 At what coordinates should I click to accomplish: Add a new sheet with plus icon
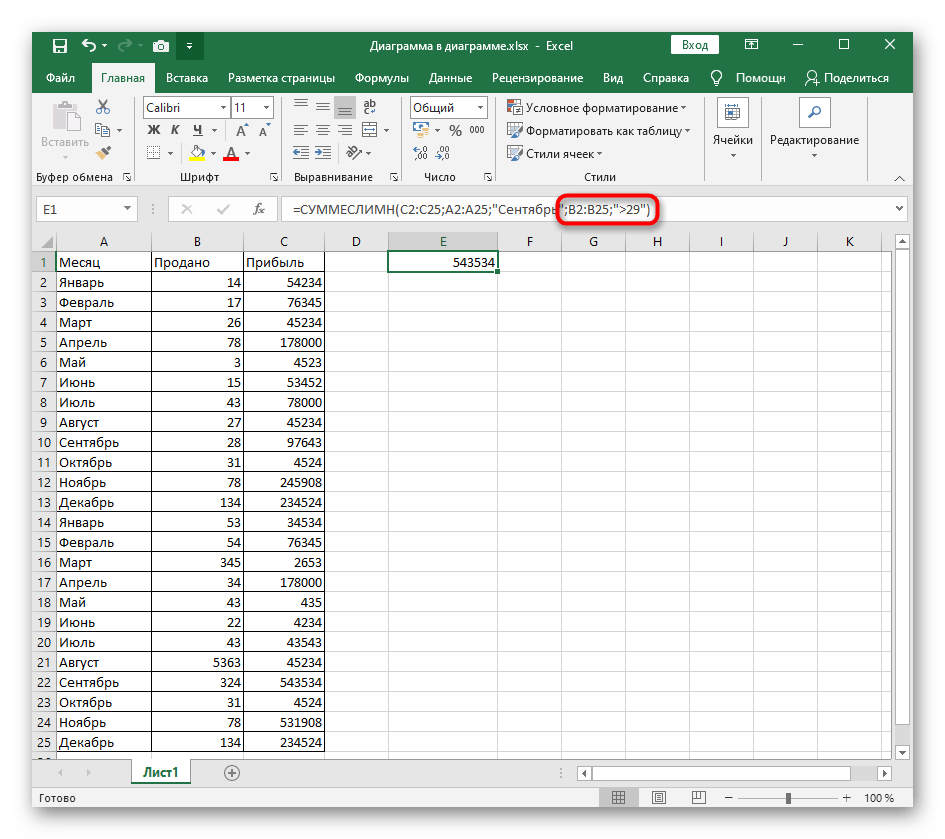232,772
